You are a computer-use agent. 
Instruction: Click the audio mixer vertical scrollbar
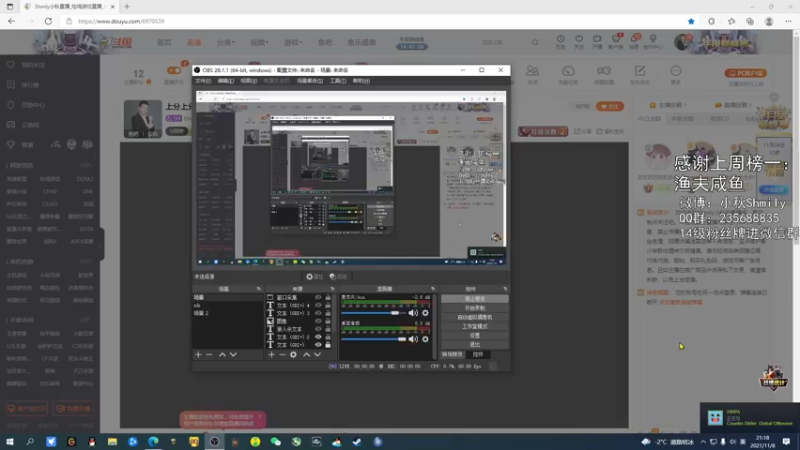(x=435, y=327)
